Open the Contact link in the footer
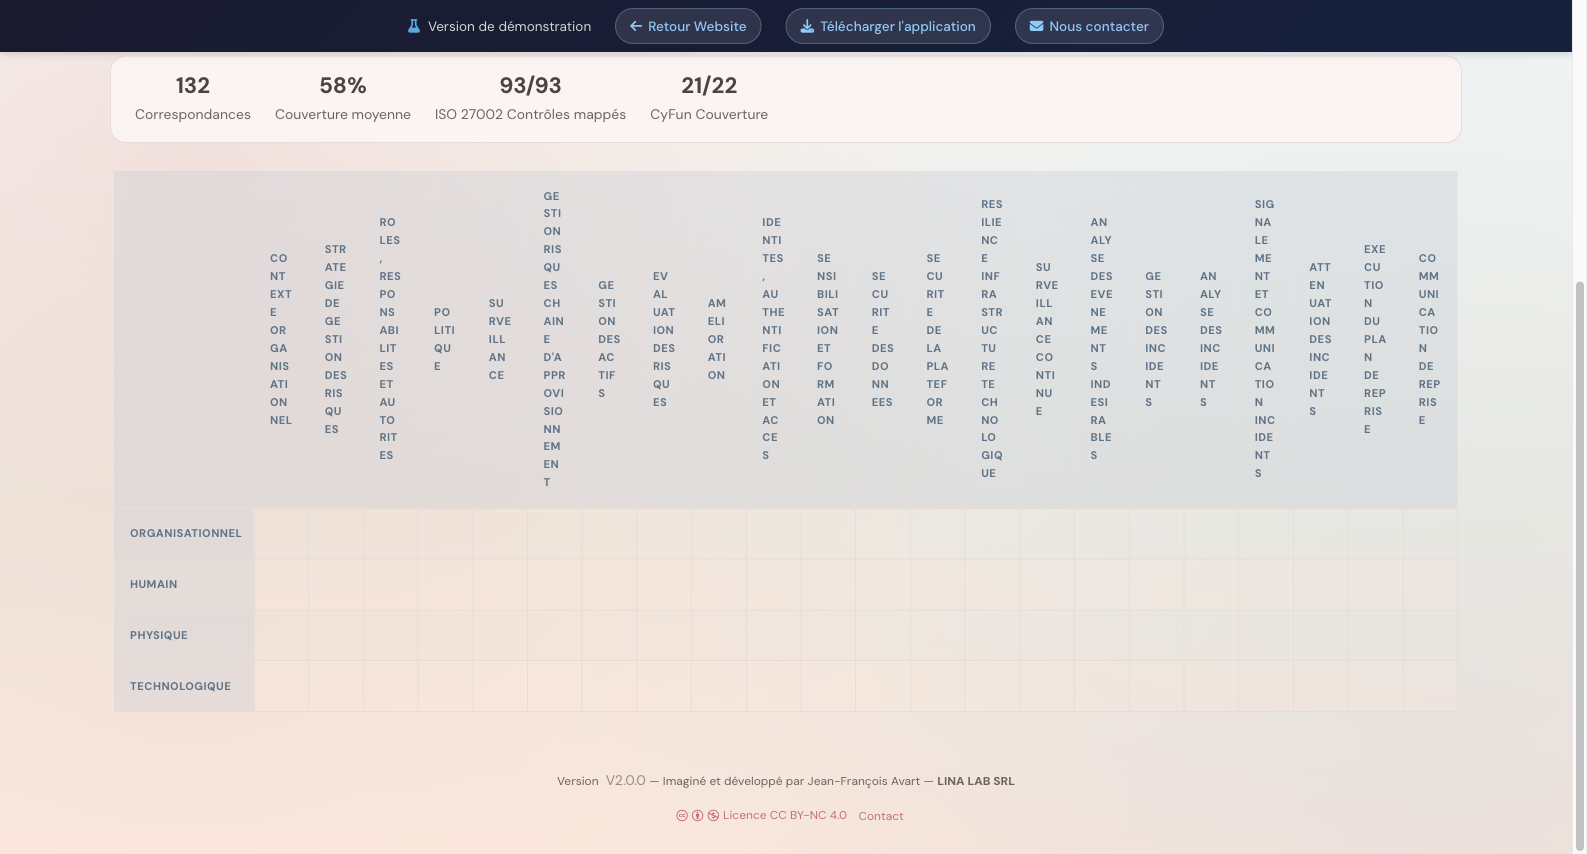This screenshot has width=1587, height=854. [x=880, y=816]
